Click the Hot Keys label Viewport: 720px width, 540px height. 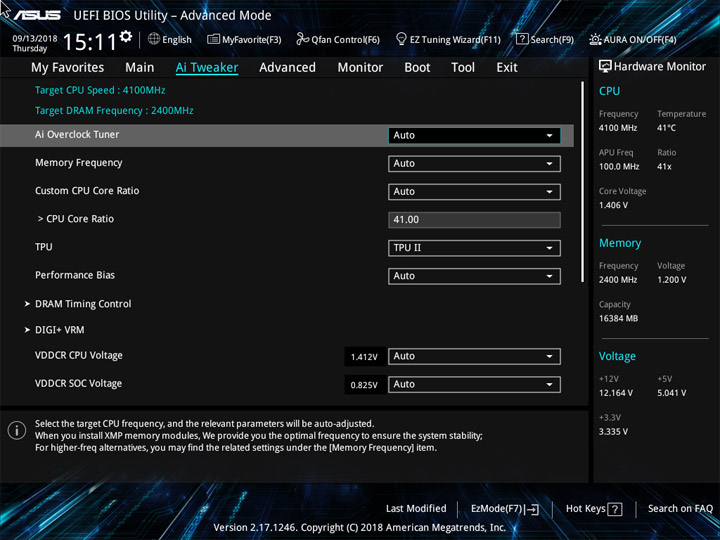[x=585, y=508]
